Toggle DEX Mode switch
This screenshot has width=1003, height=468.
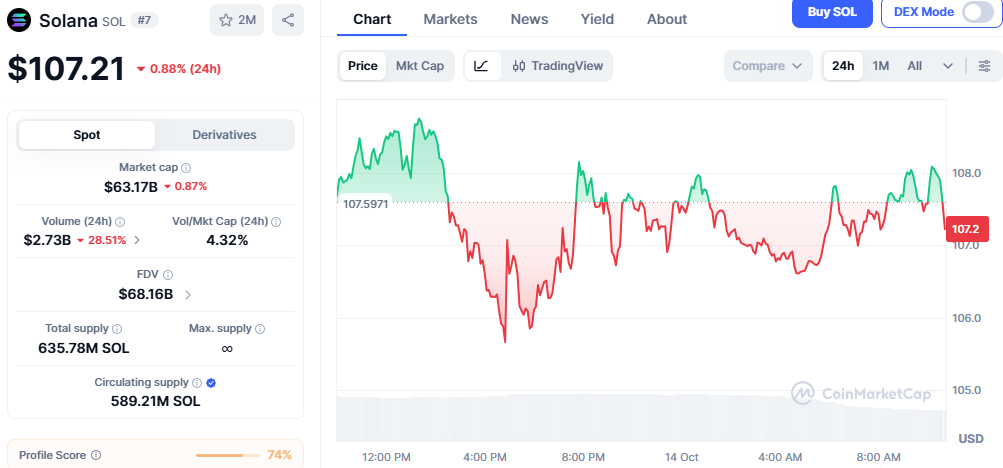coord(977,12)
